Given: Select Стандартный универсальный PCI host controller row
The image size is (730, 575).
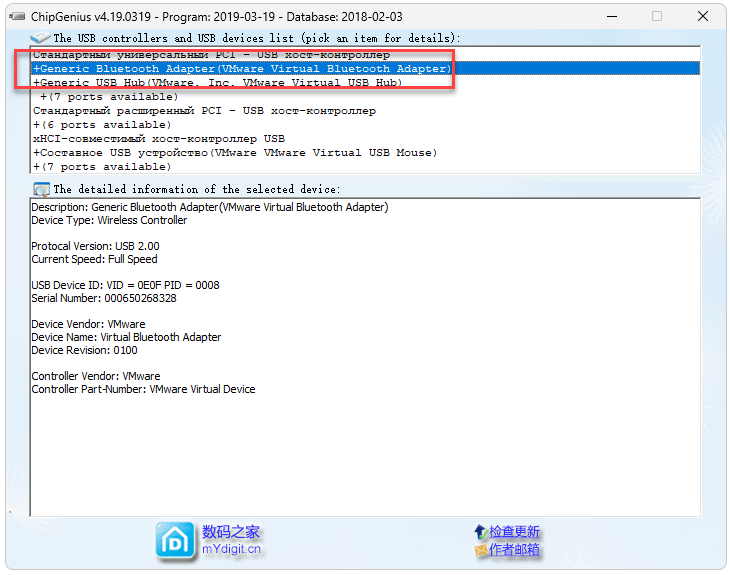Looking at the screenshot, I should 365,54.
